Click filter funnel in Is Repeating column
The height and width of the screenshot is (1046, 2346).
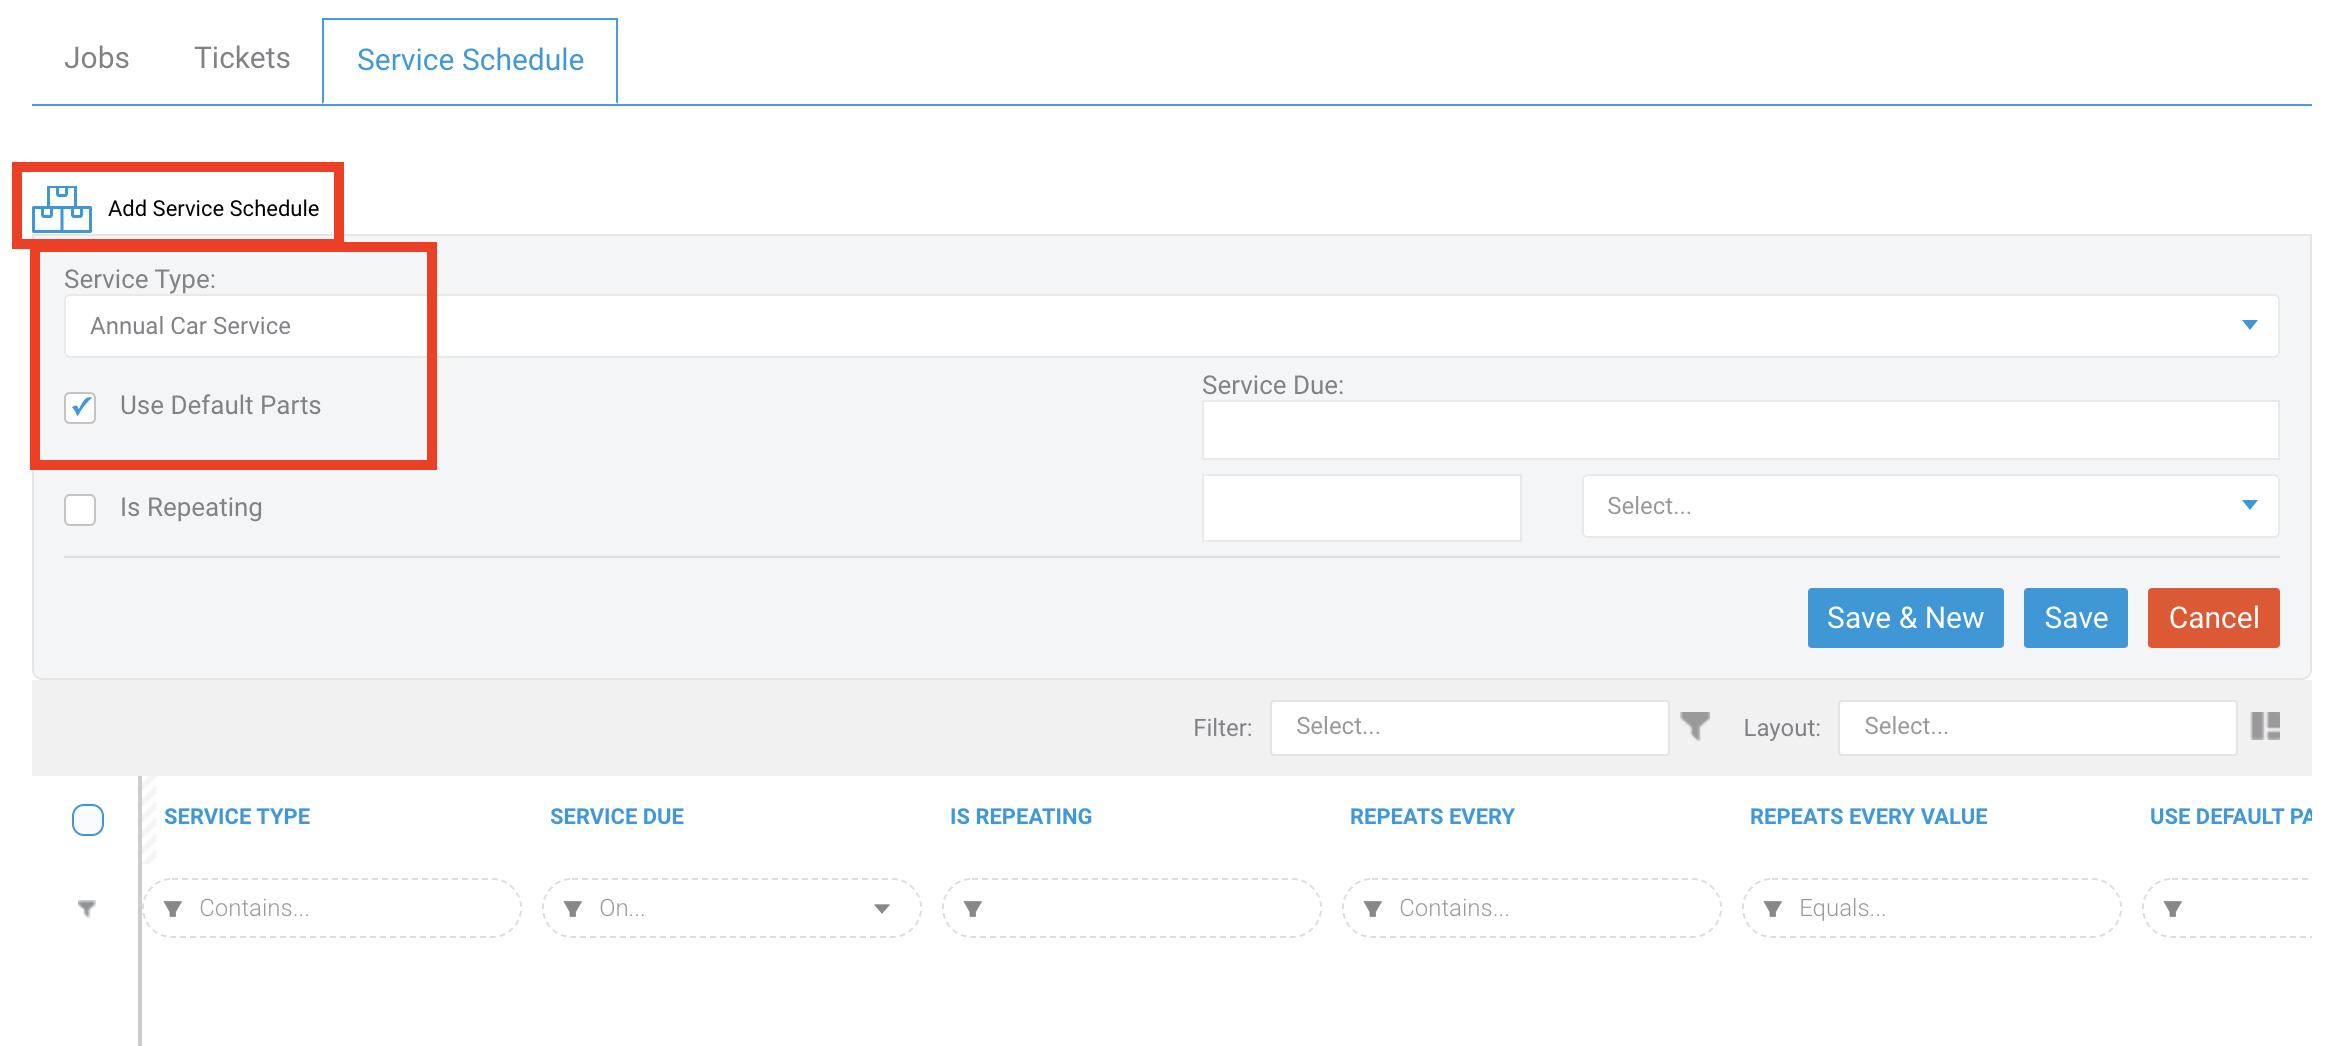pos(973,908)
